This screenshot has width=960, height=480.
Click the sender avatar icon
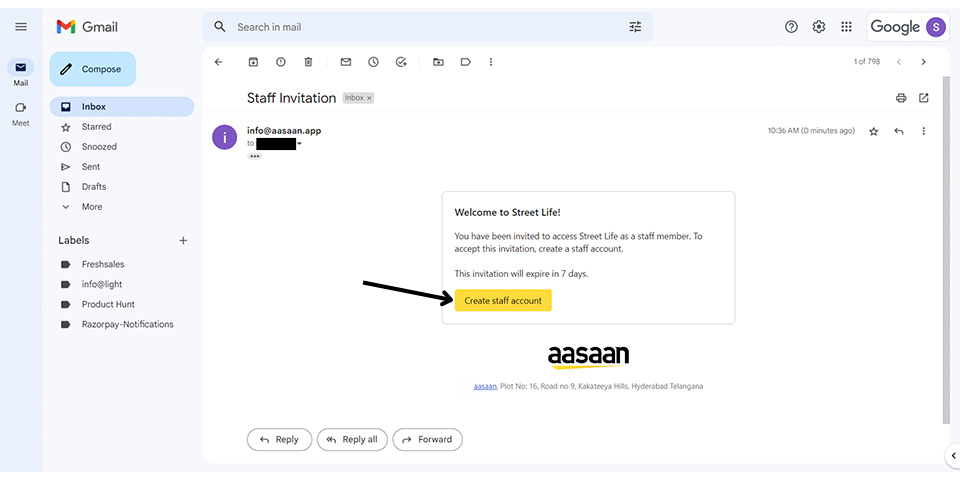coord(225,137)
